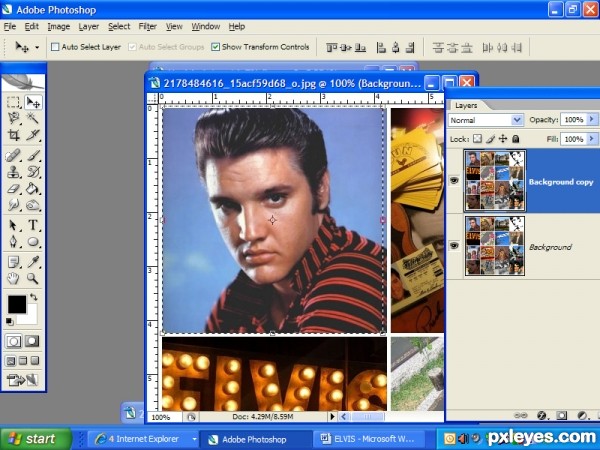Enable Auto Select Layer checkbox

[x=55, y=47]
